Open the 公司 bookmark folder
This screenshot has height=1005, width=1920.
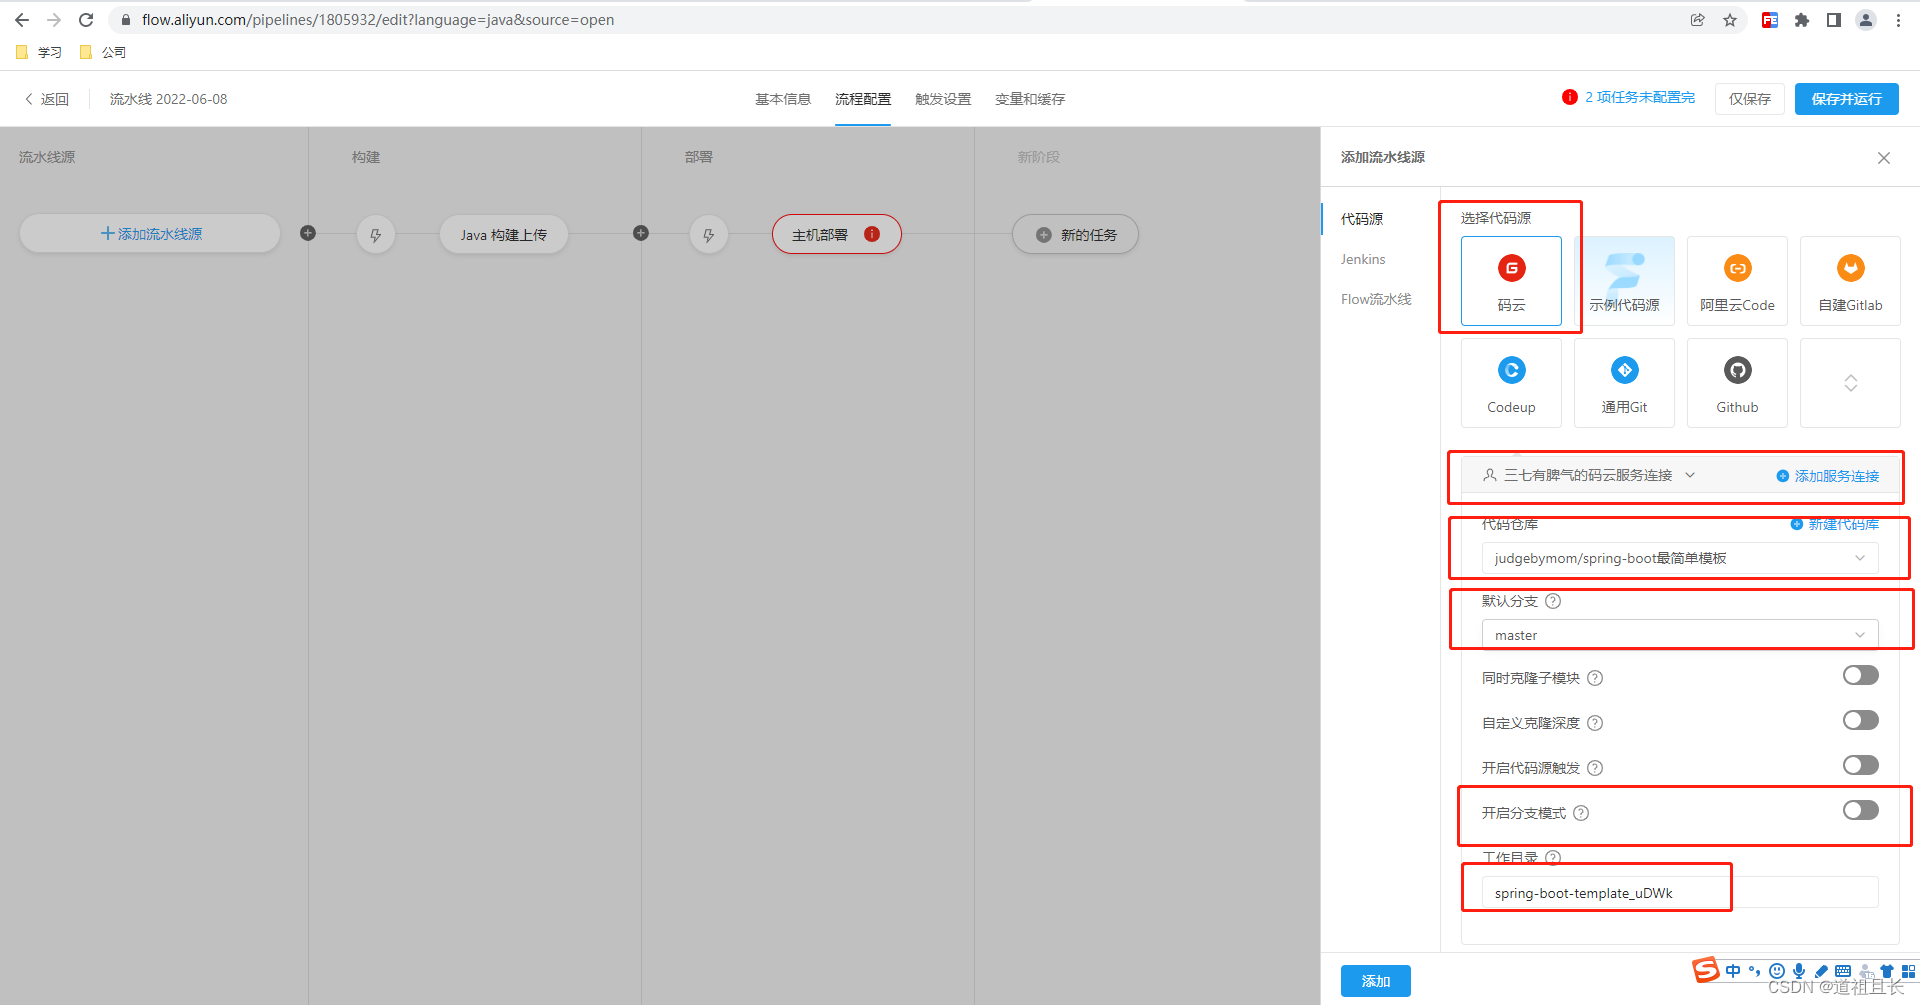(103, 52)
